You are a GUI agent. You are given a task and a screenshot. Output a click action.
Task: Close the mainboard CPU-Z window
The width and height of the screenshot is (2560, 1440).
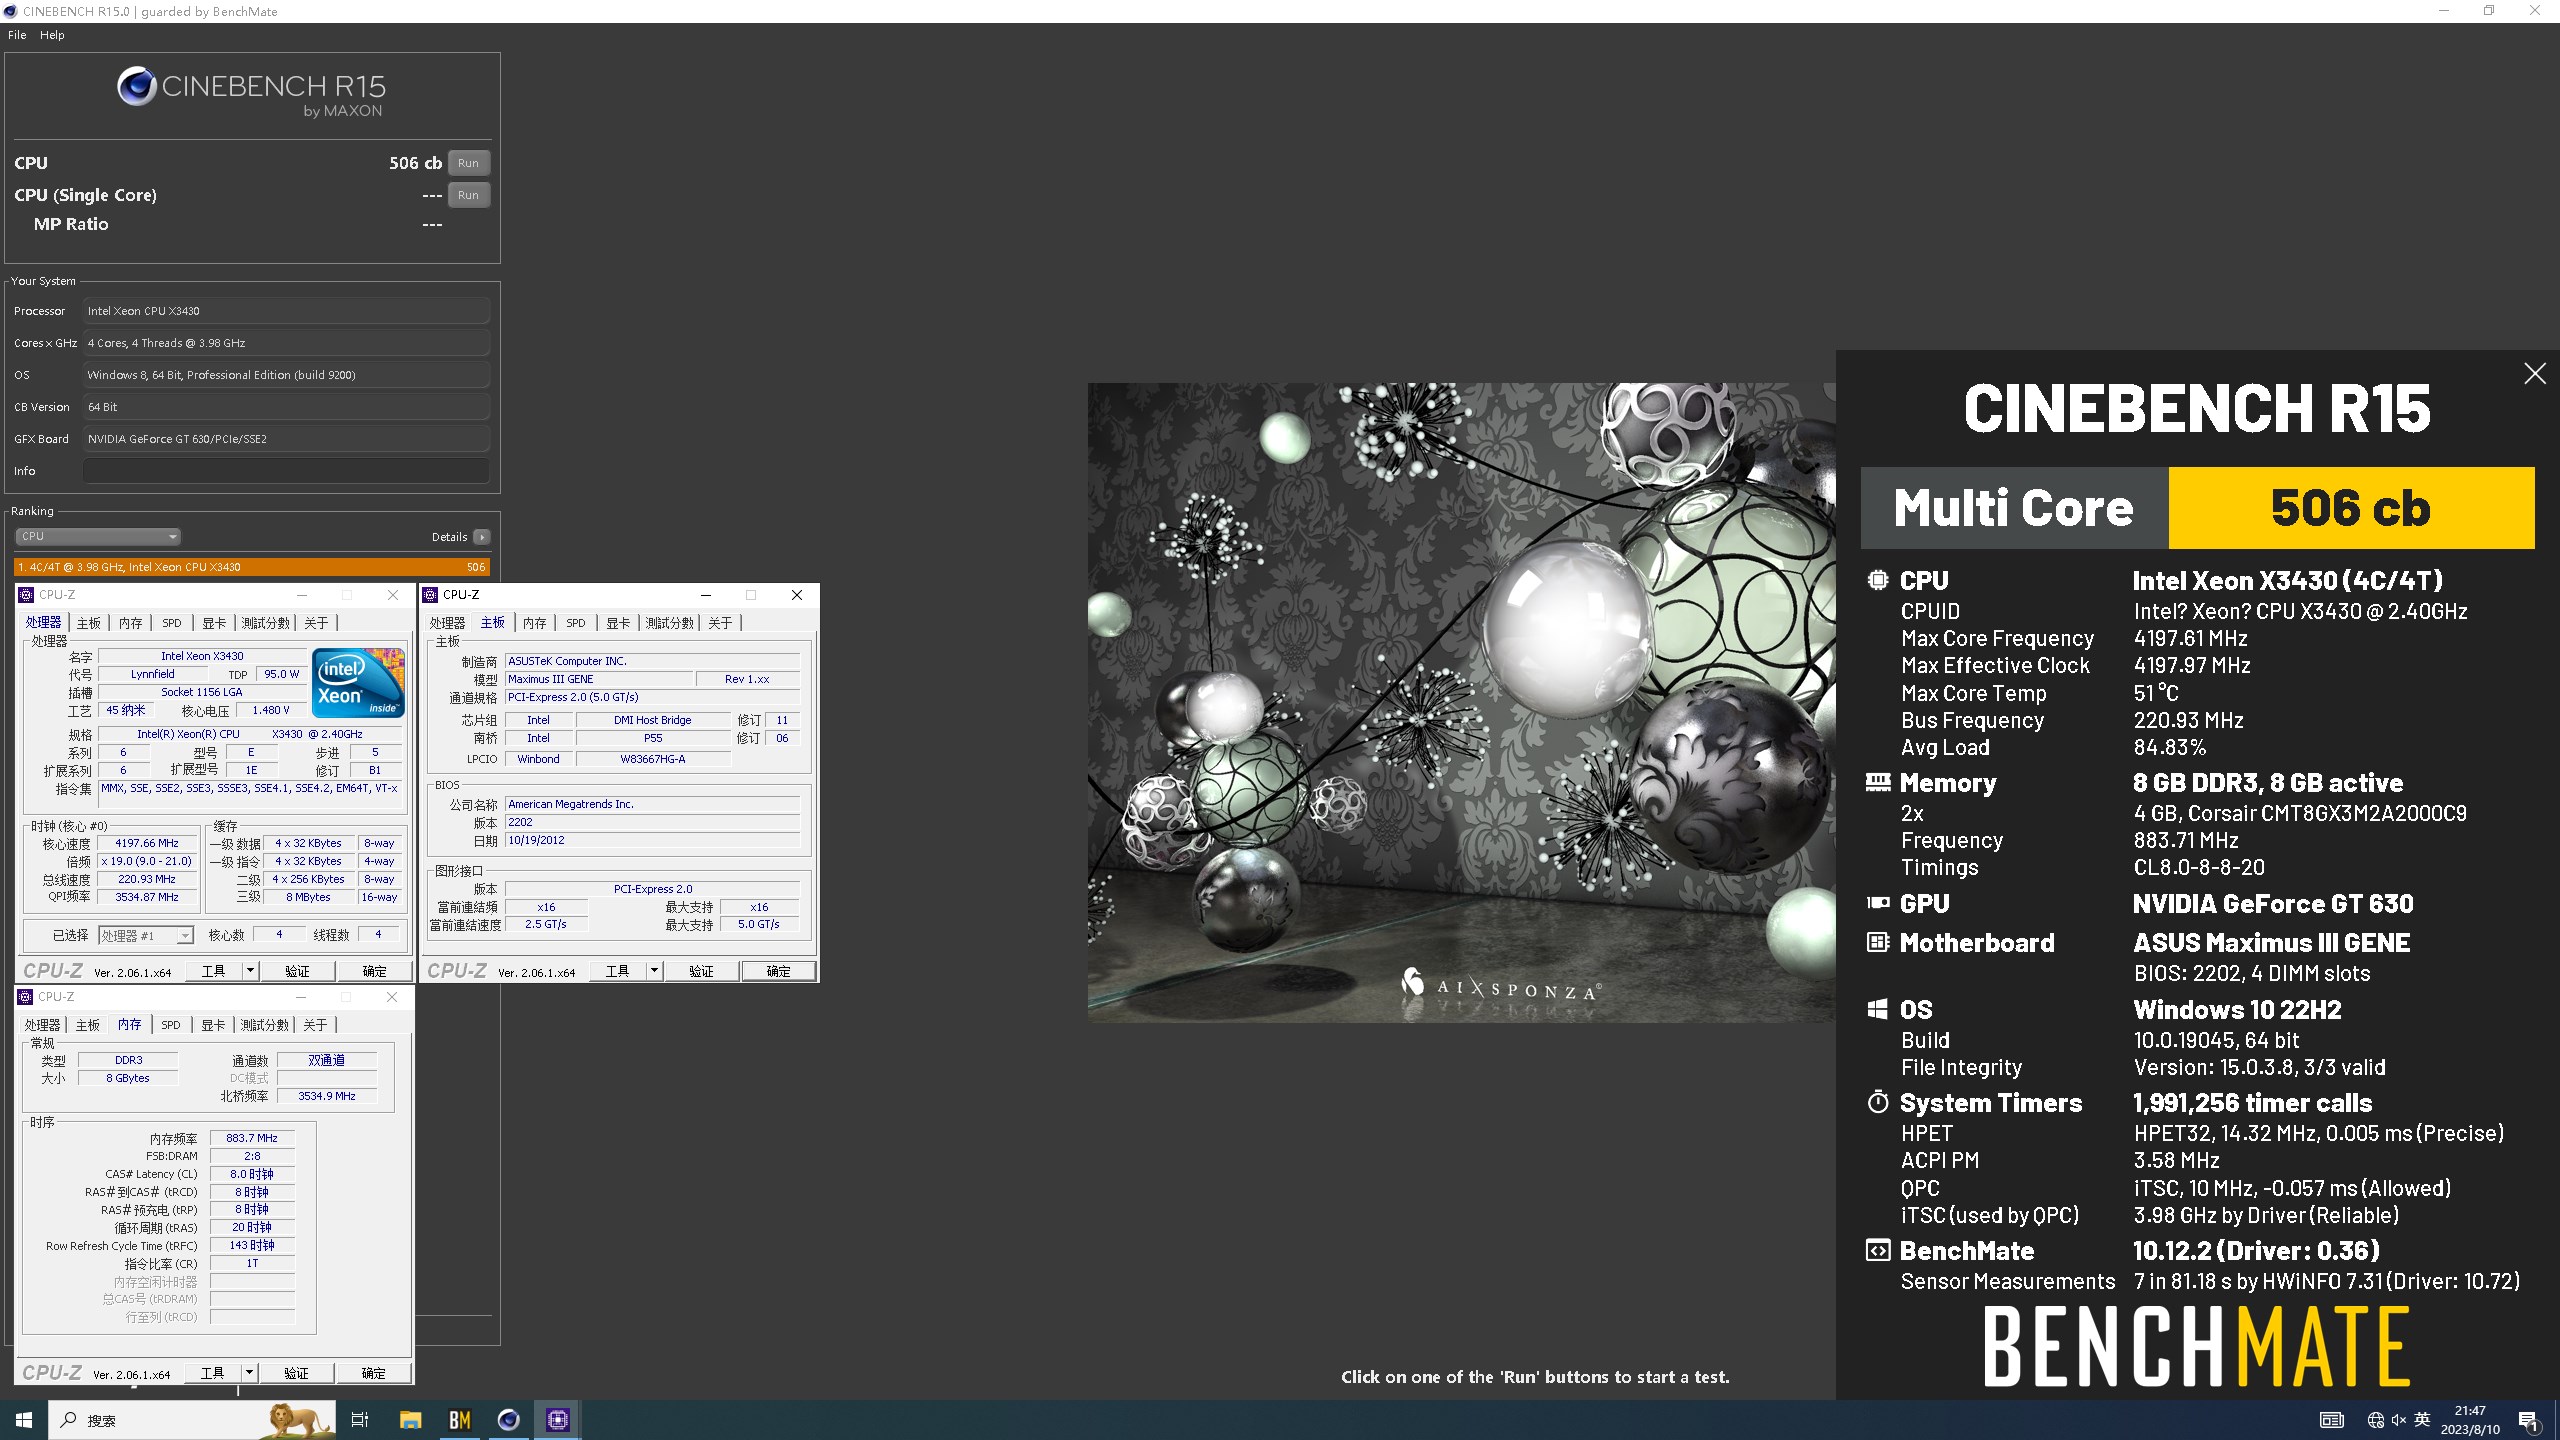click(x=797, y=595)
